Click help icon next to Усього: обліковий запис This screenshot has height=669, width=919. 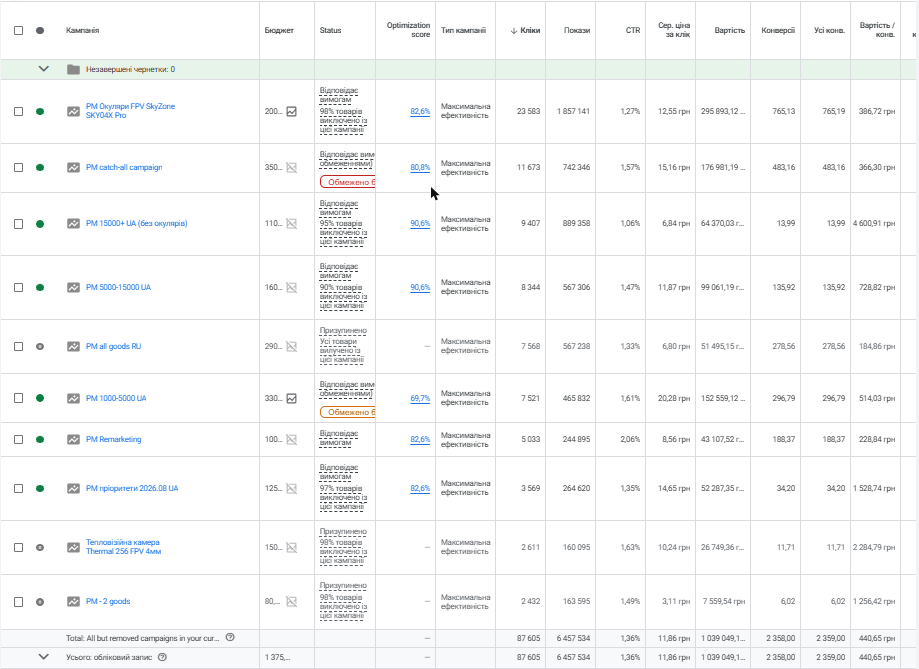[x=162, y=657]
